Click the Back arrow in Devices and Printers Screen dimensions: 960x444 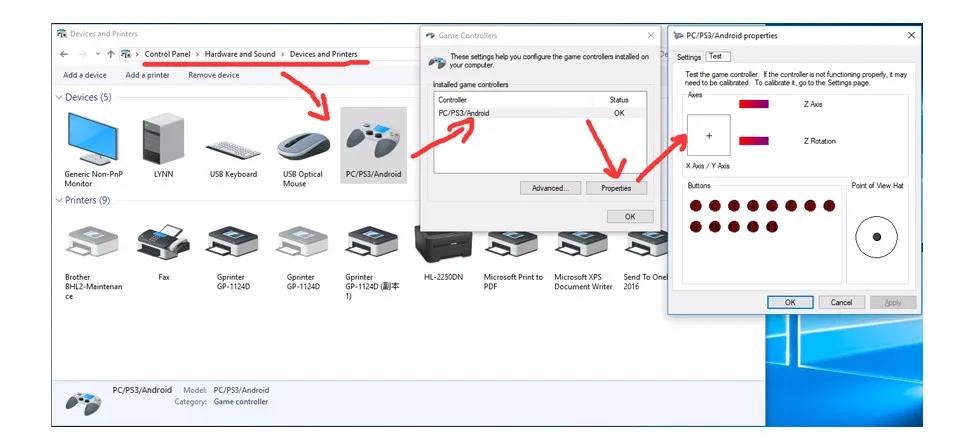click(x=64, y=54)
